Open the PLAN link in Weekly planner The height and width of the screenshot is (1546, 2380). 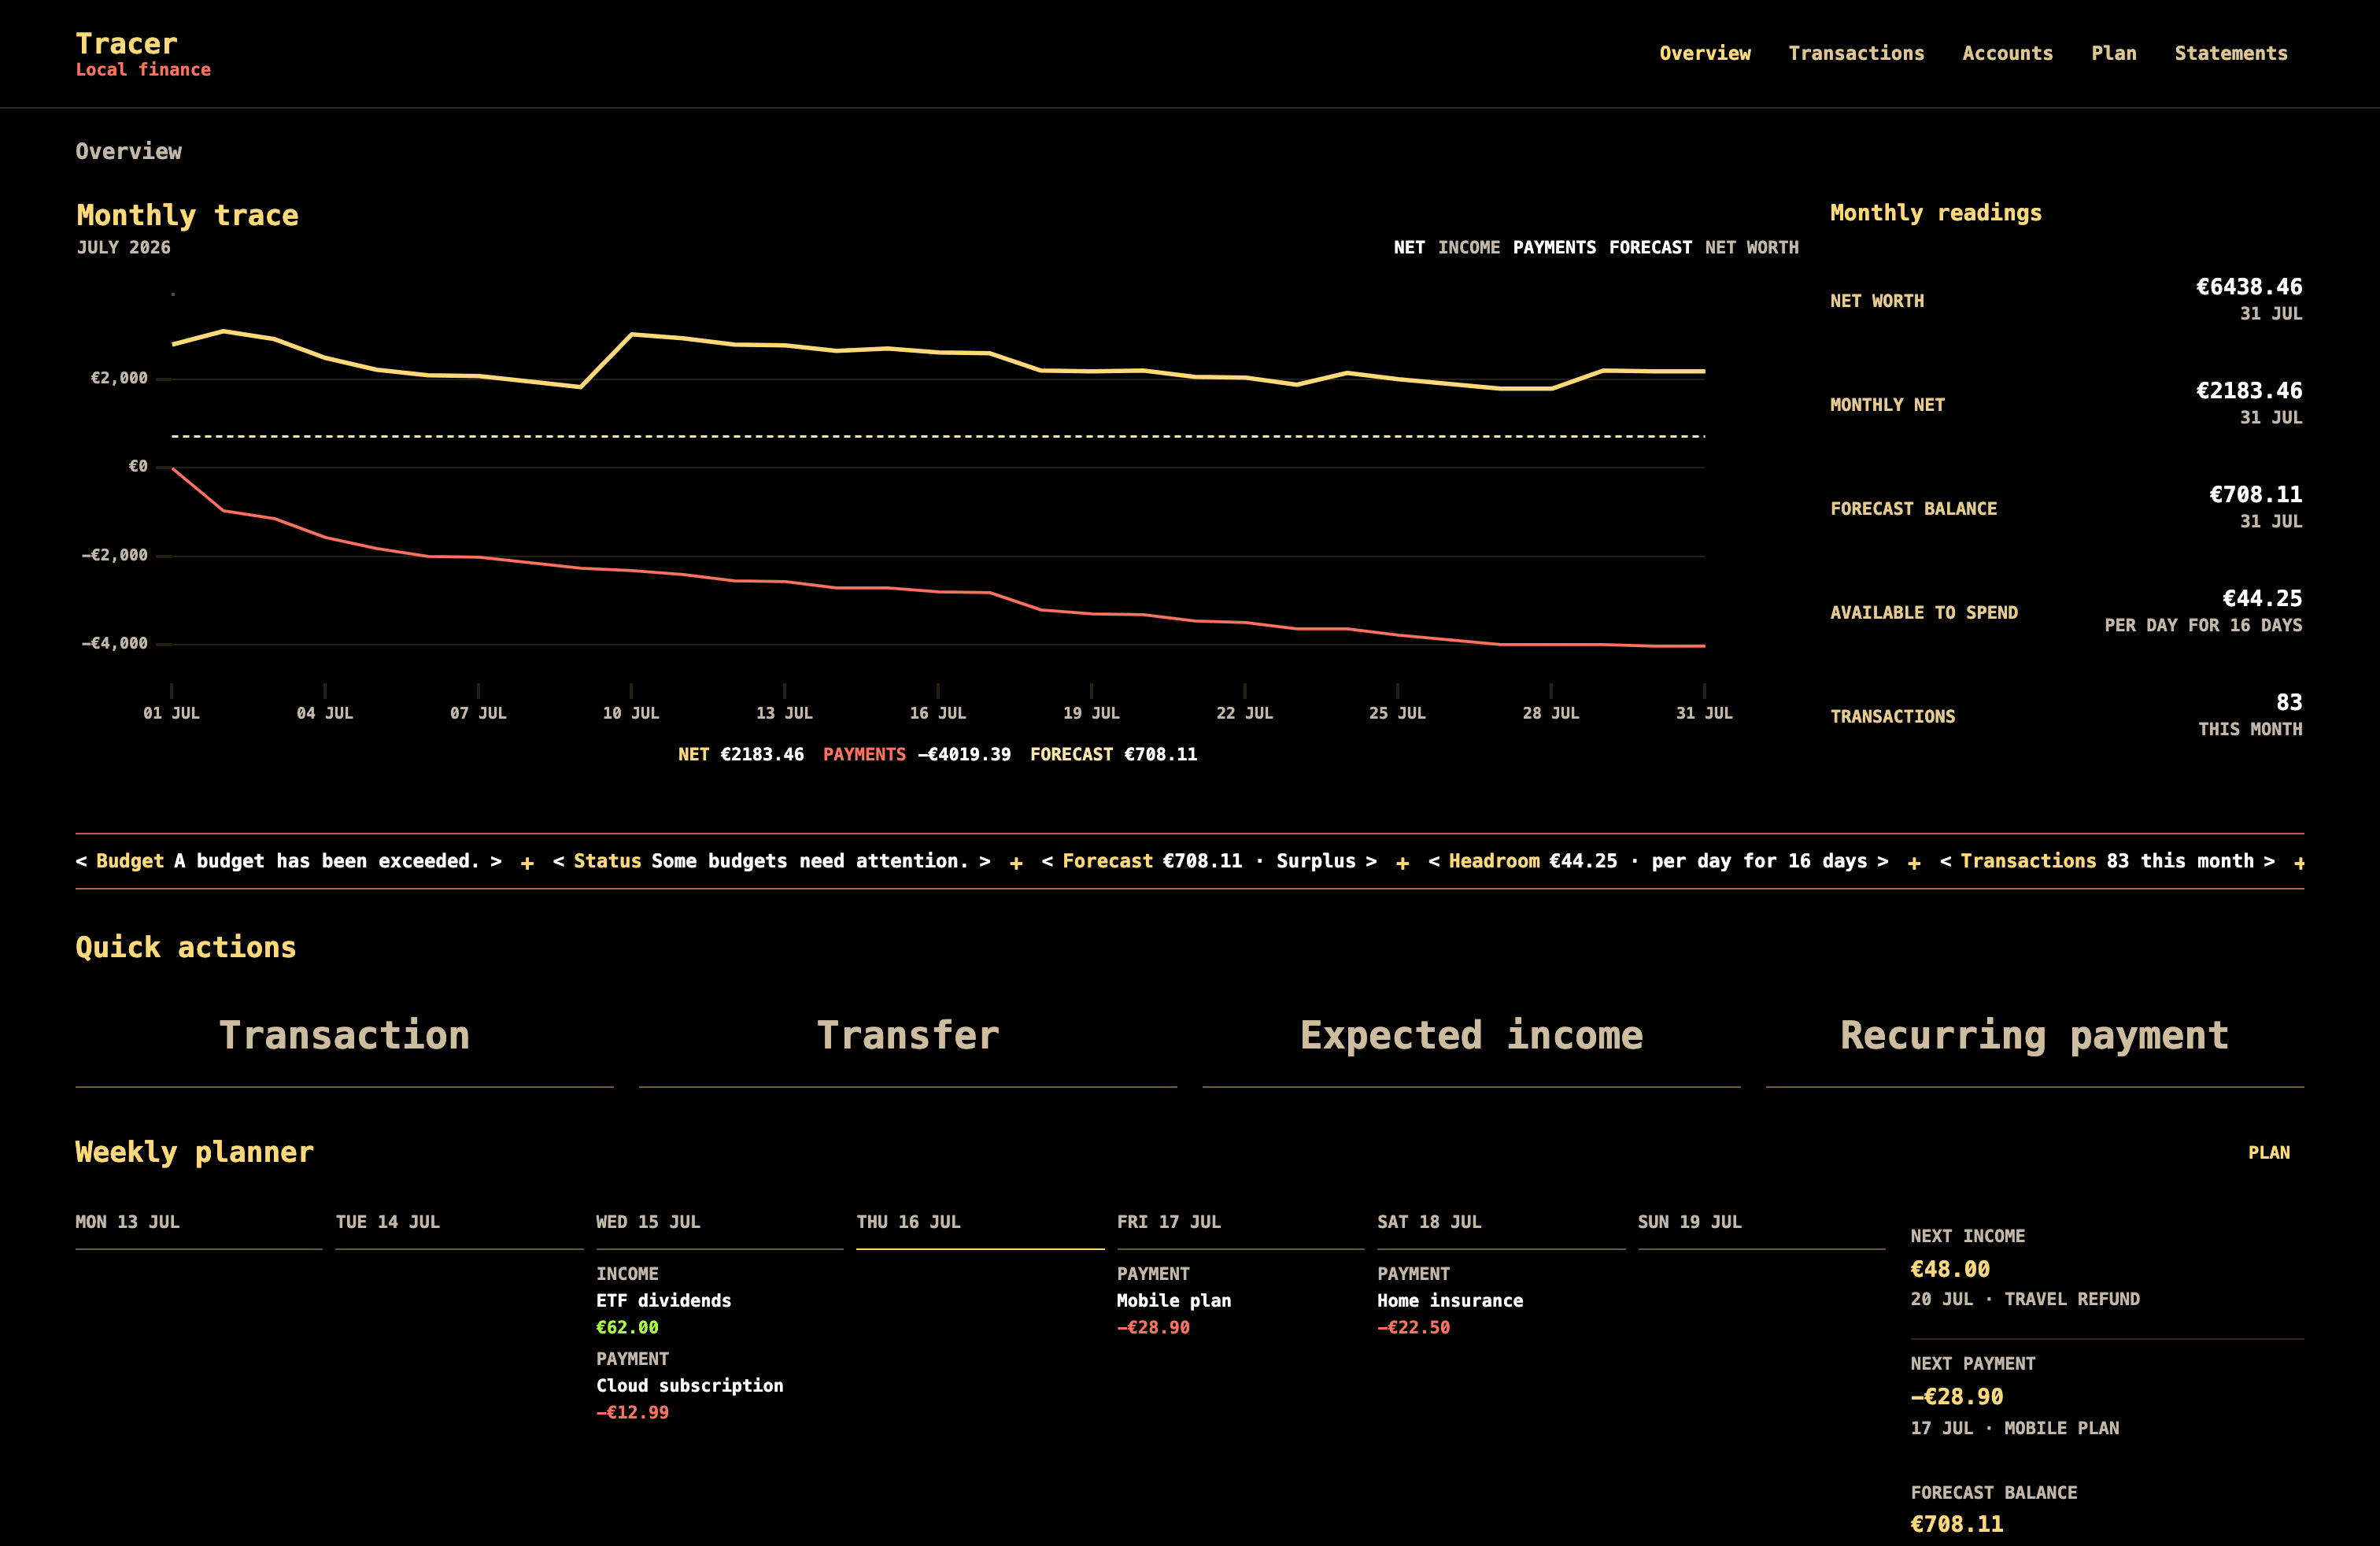click(x=2268, y=1152)
